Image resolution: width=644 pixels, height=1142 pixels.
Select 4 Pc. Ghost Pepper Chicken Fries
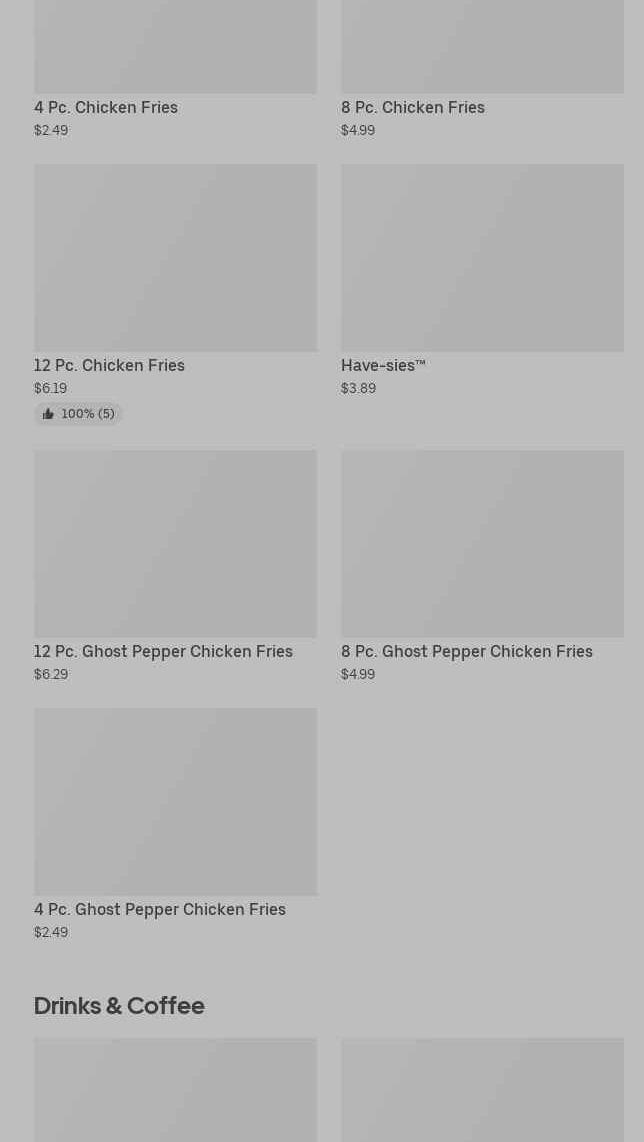[x=160, y=909]
